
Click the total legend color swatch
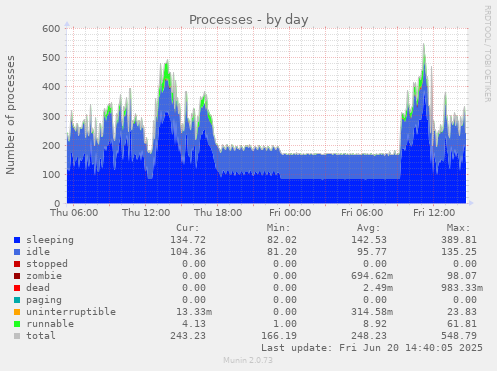point(17,336)
